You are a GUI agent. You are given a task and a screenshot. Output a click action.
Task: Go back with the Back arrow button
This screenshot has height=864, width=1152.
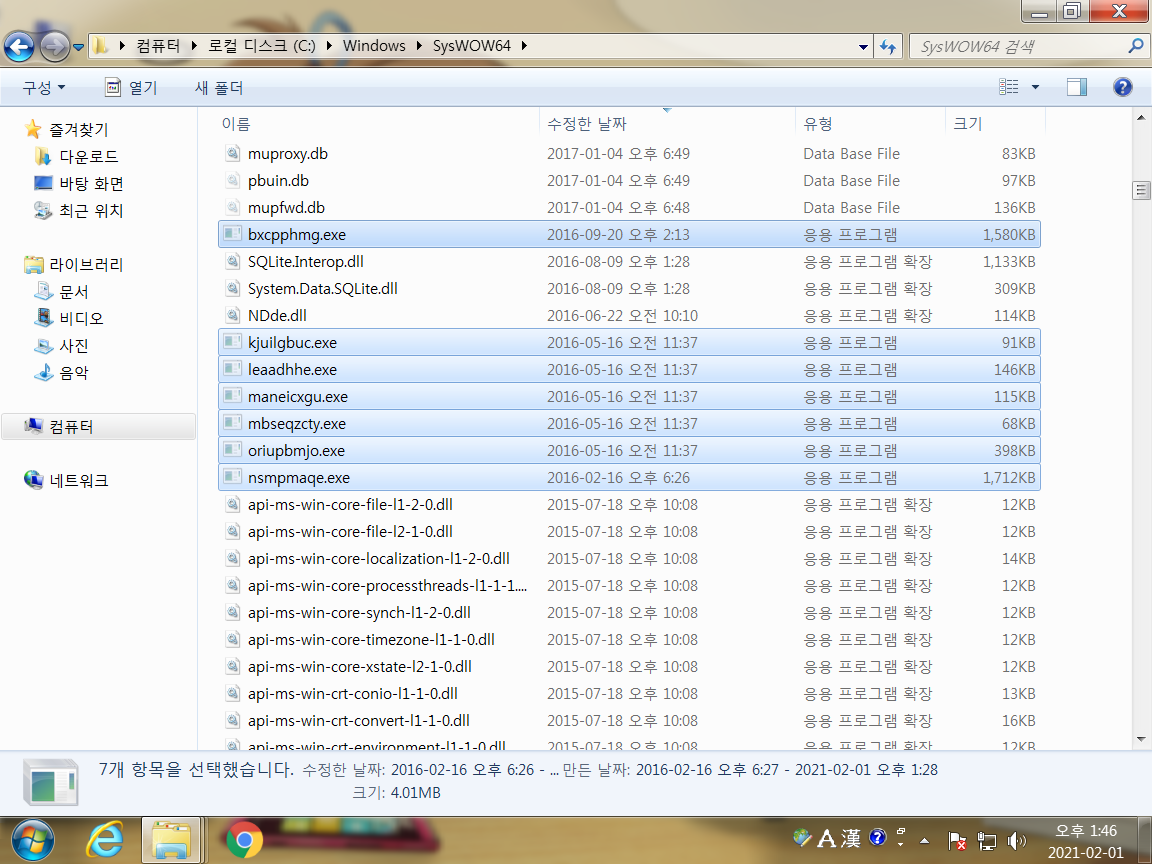click(19, 47)
